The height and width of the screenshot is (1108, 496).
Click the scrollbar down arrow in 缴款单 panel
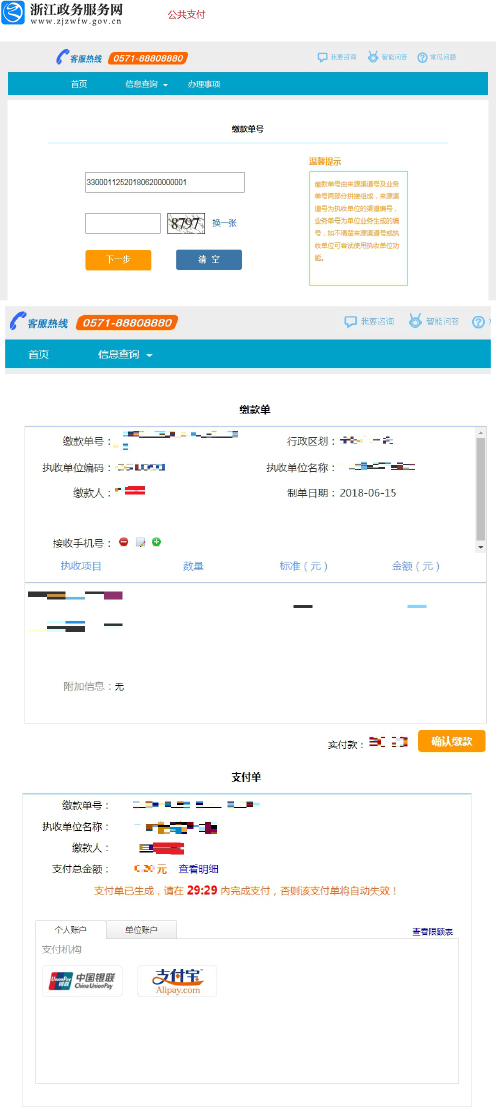(x=480, y=547)
